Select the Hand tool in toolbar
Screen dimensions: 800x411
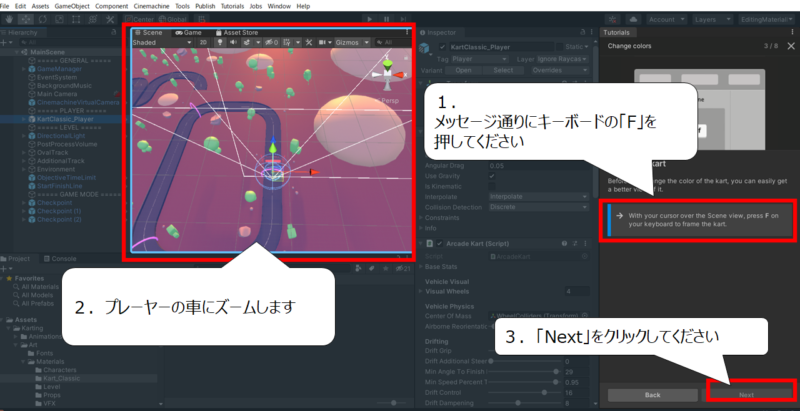click(x=9, y=19)
